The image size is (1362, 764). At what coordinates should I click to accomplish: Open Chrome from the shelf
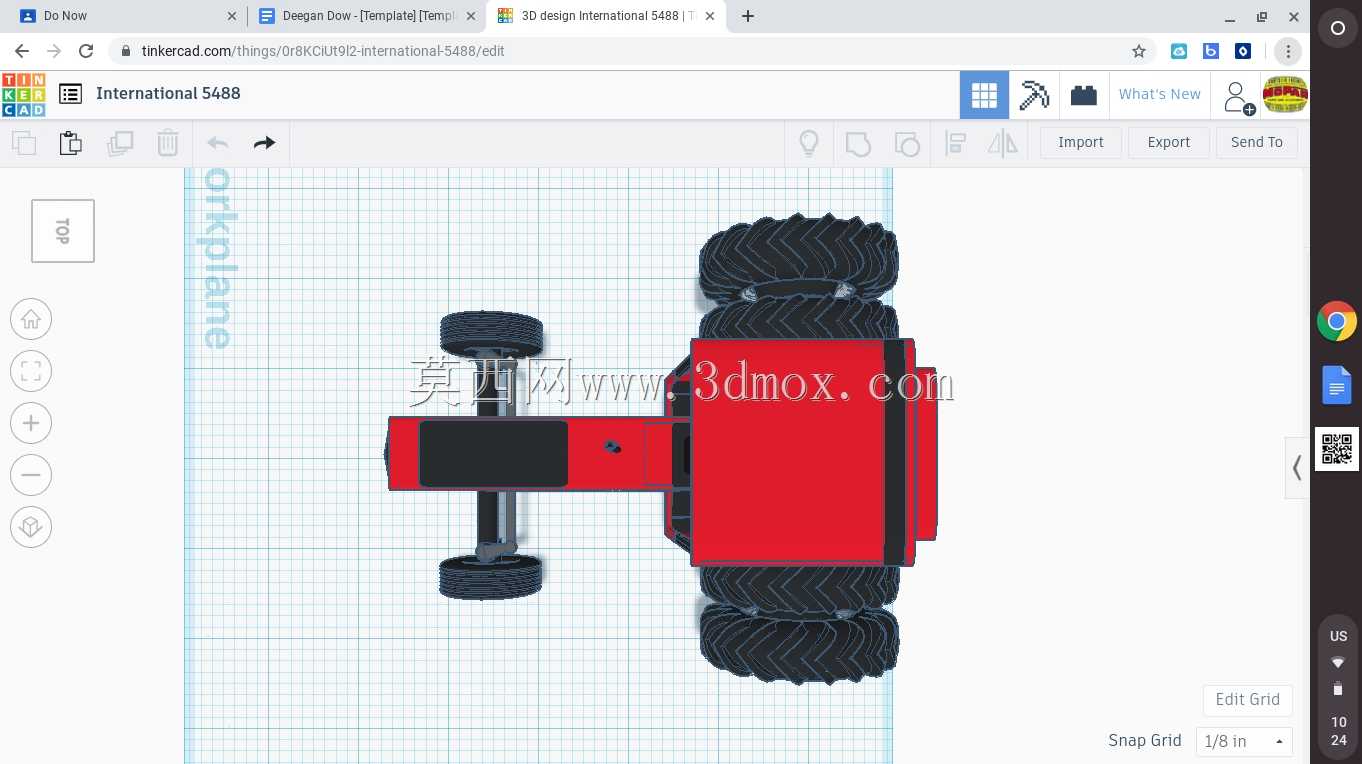point(1337,322)
